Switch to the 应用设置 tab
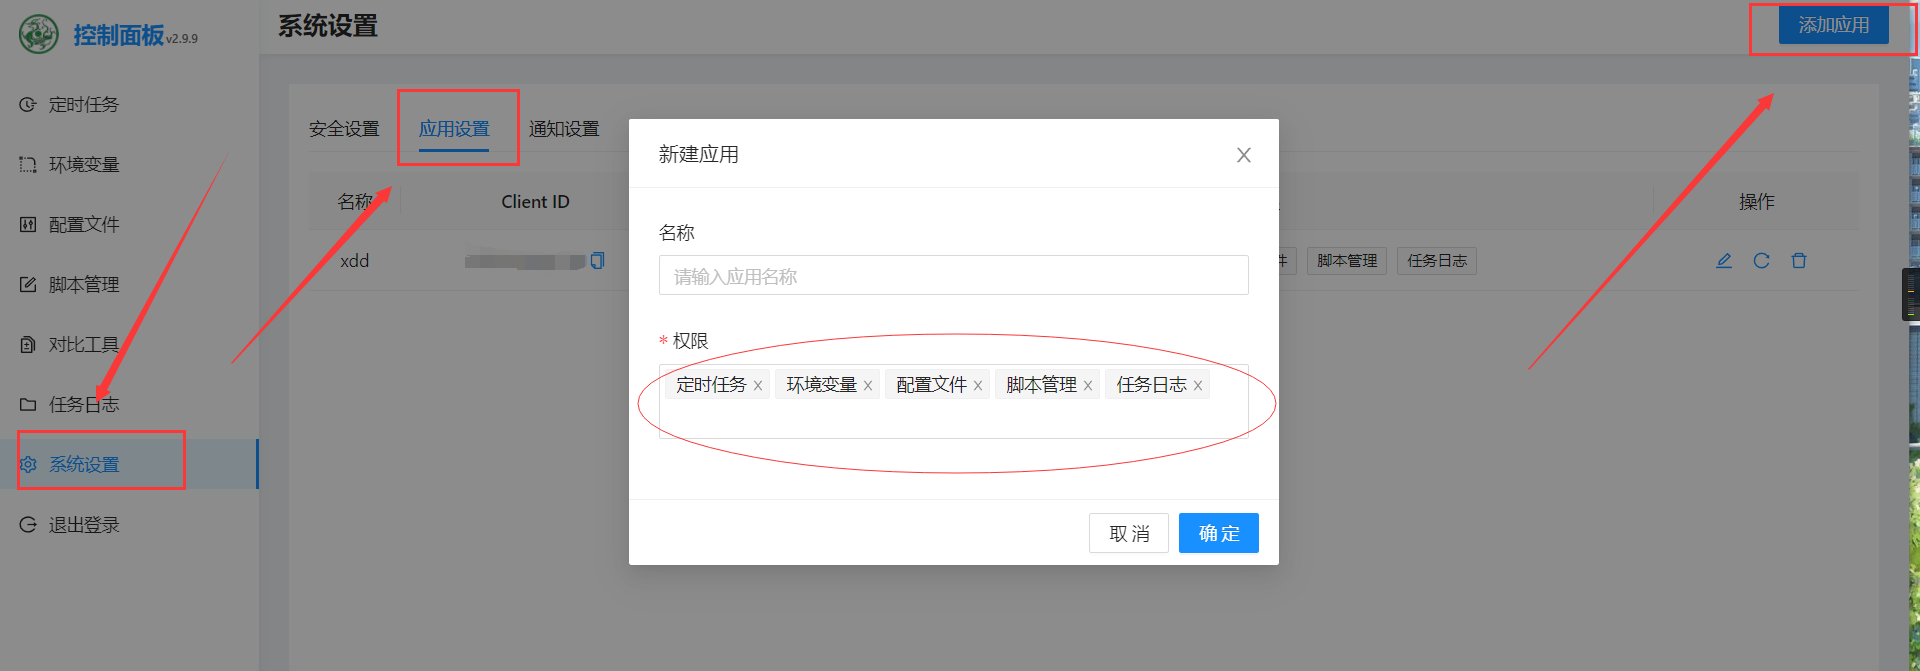The height and width of the screenshot is (671, 1920). [454, 129]
